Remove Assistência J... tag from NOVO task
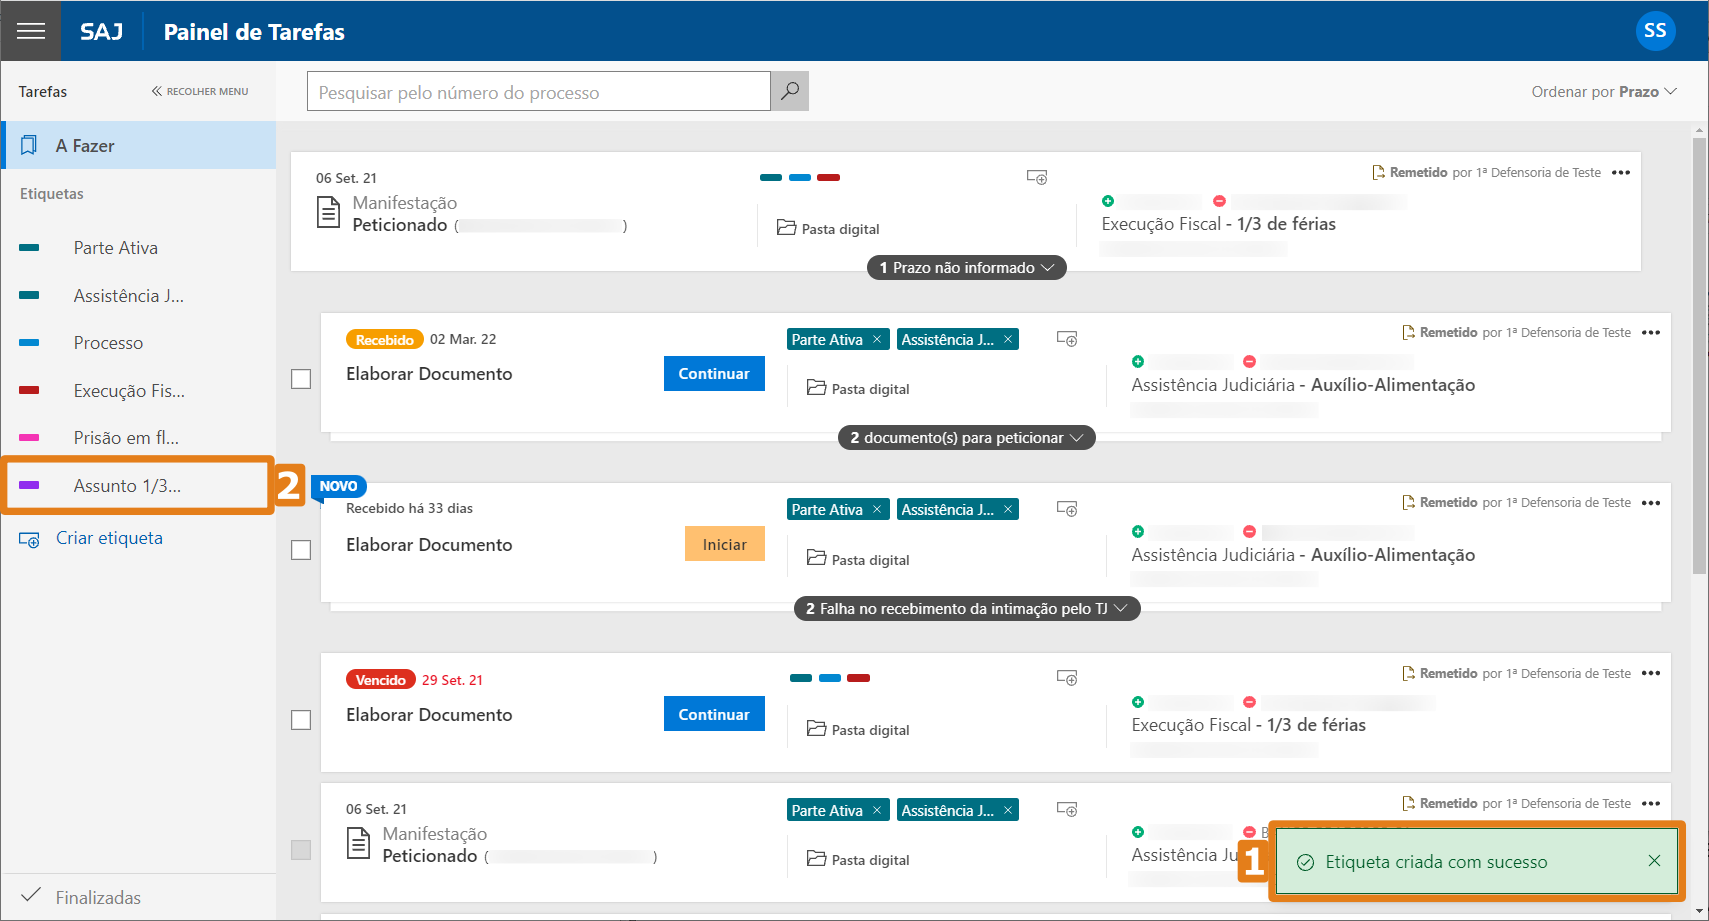This screenshot has width=1709, height=921. click(x=1008, y=510)
